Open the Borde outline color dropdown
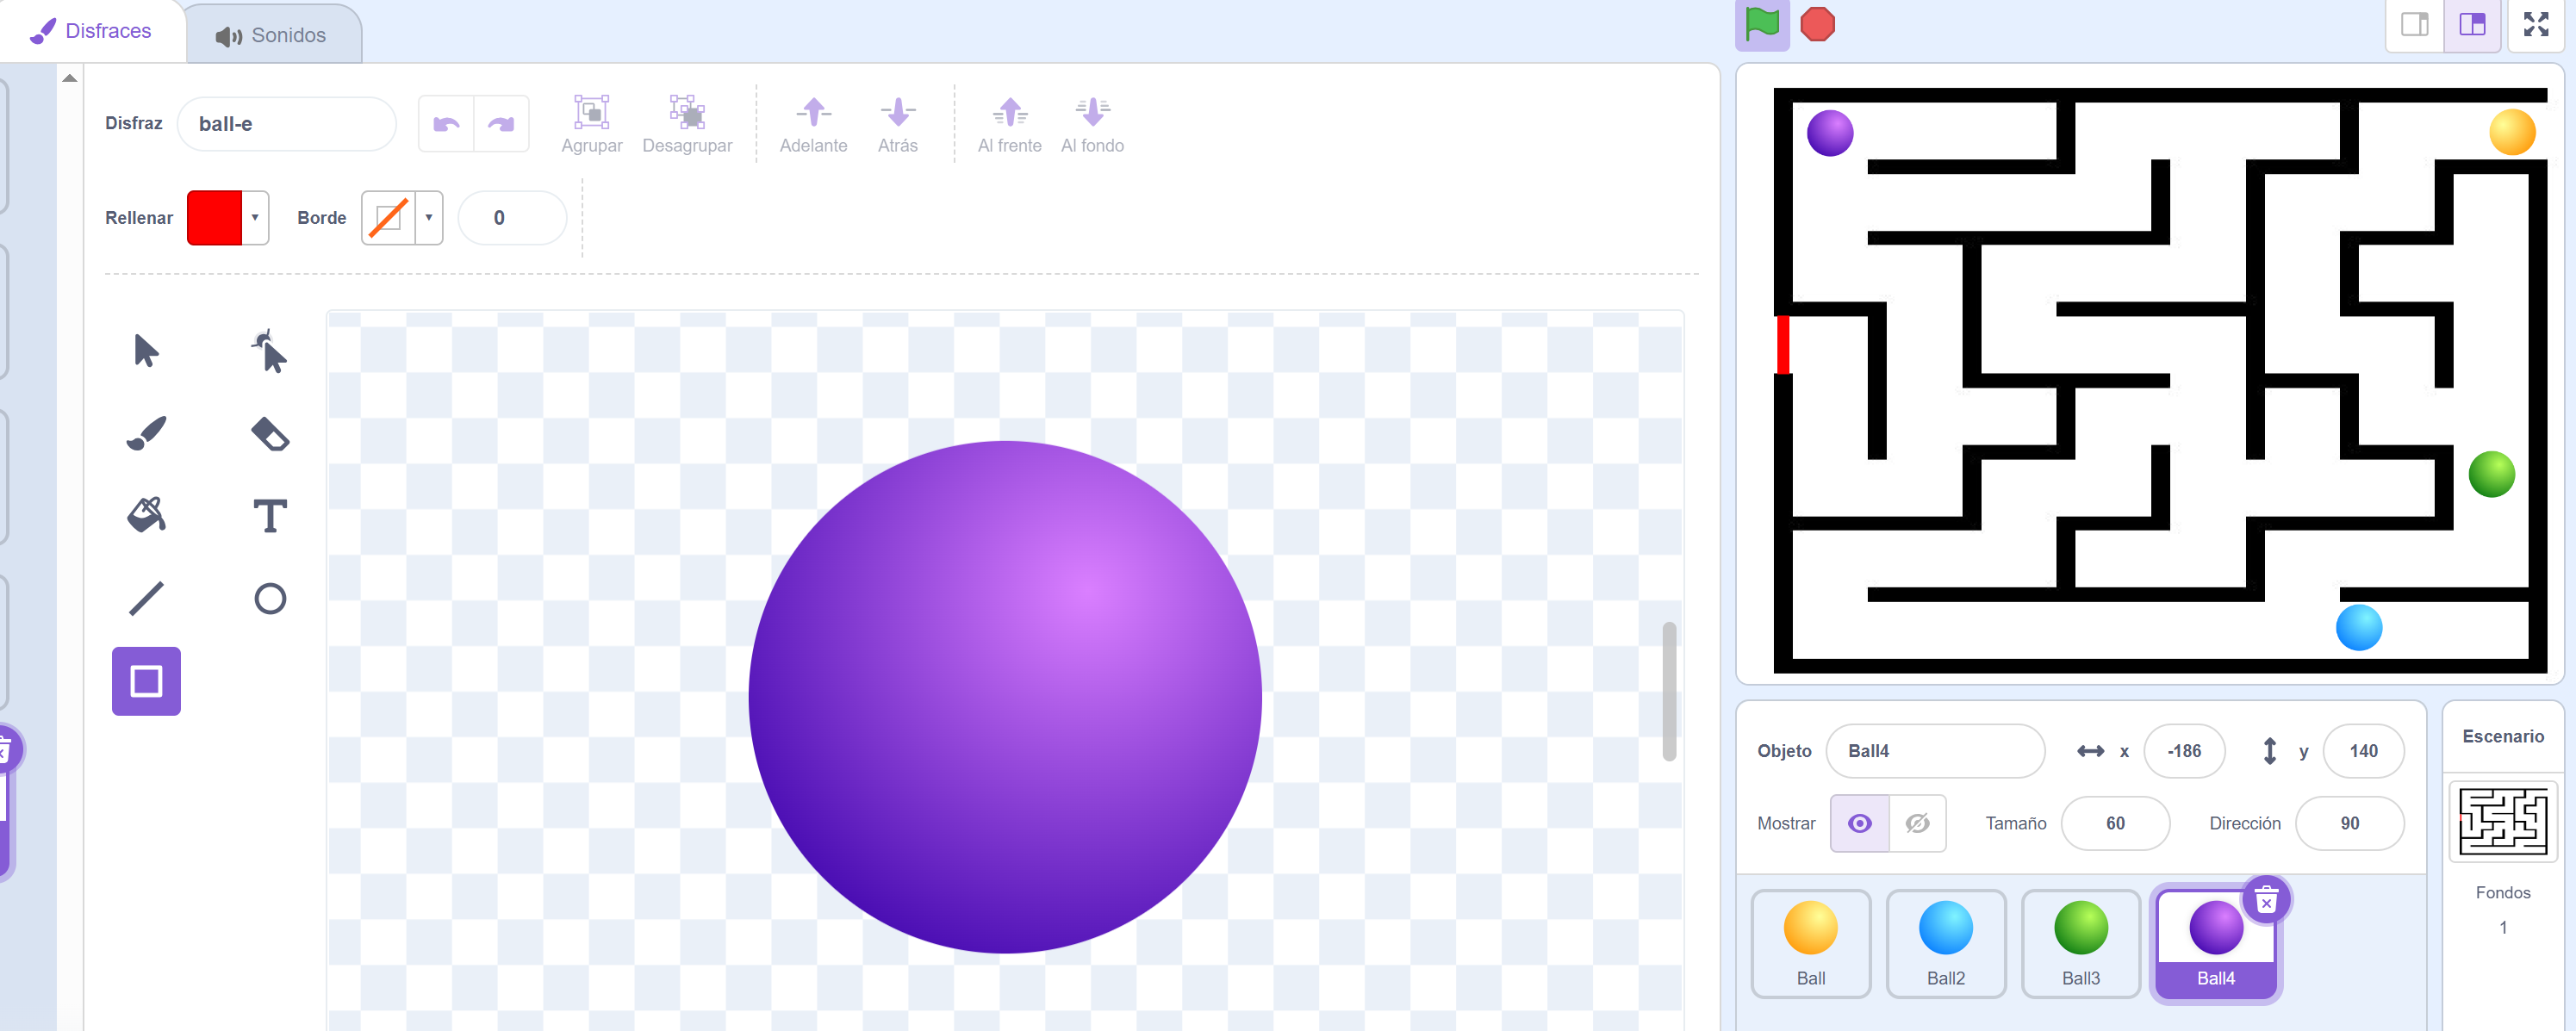This screenshot has width=2576, height=1031. (x=429, y=218)
